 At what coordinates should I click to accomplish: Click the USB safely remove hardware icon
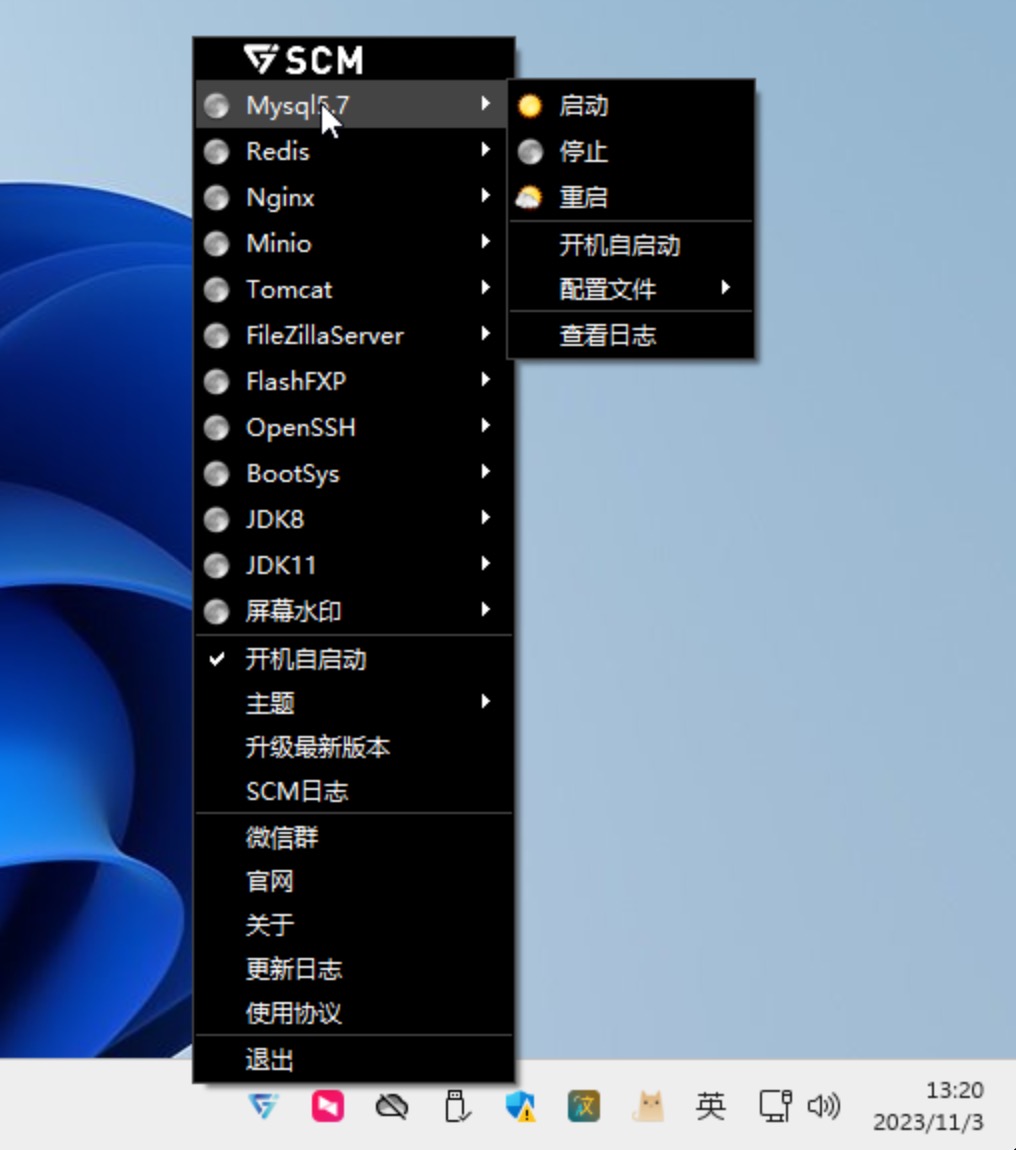click(x=457, y=1106)
